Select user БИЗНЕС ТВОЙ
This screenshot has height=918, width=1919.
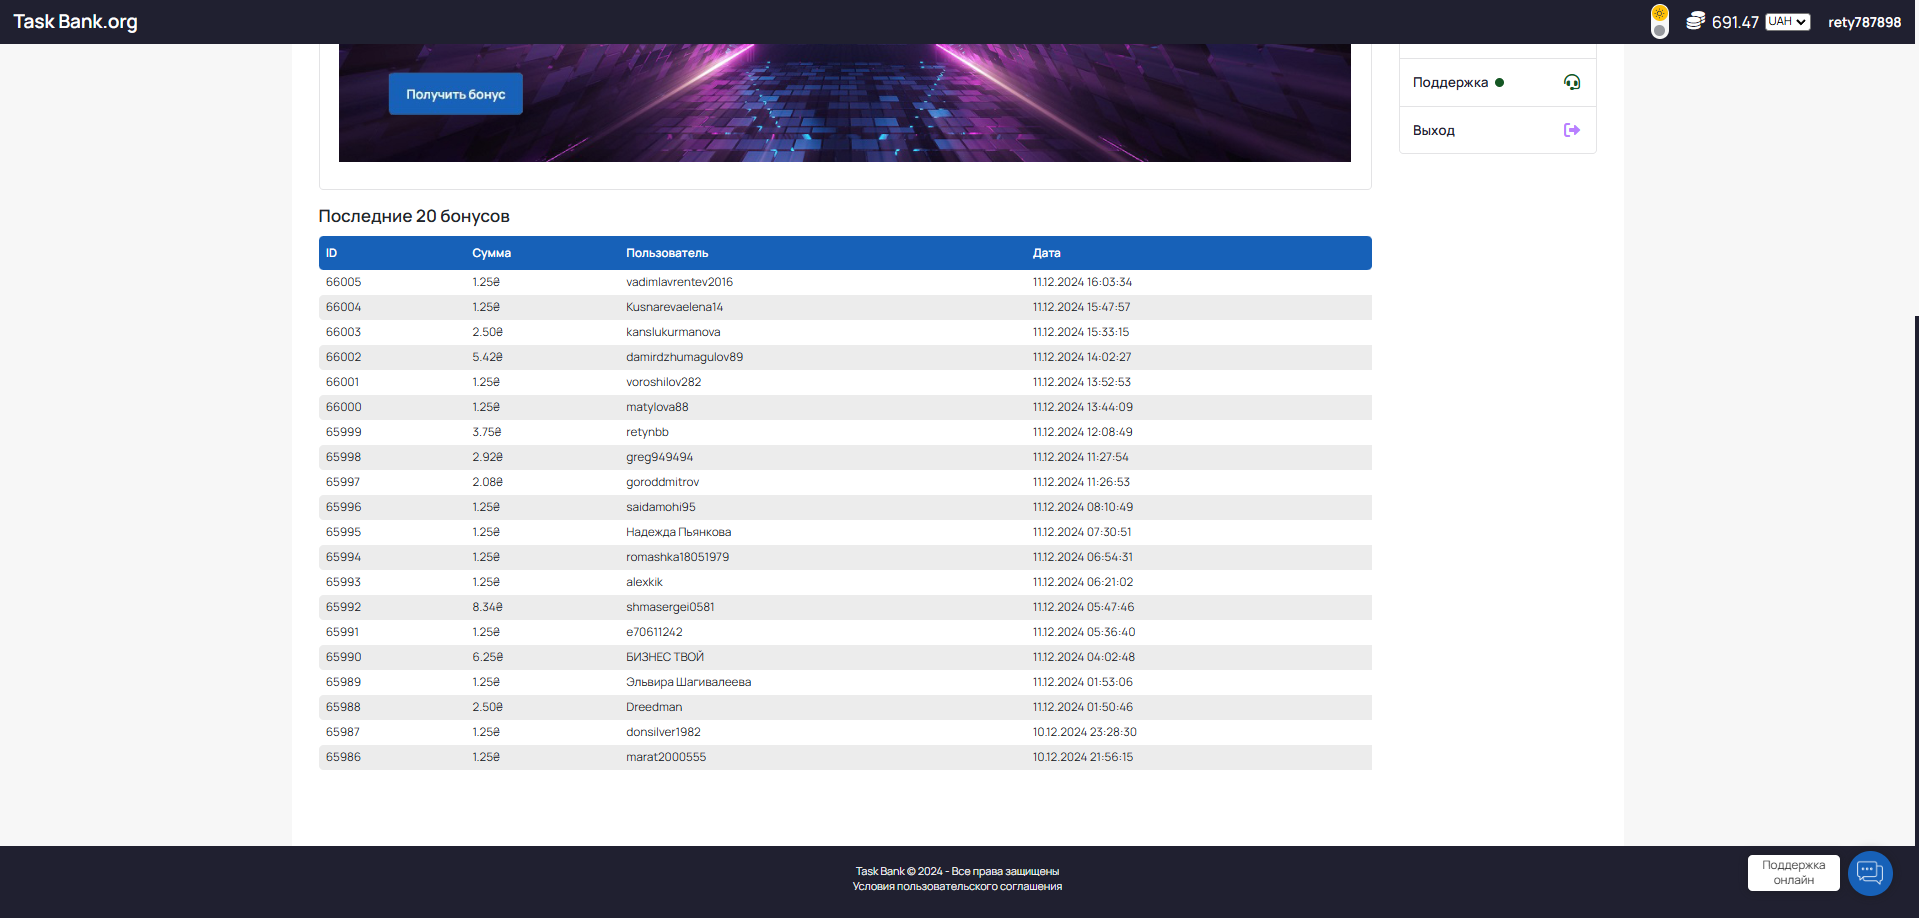(665, 657)
